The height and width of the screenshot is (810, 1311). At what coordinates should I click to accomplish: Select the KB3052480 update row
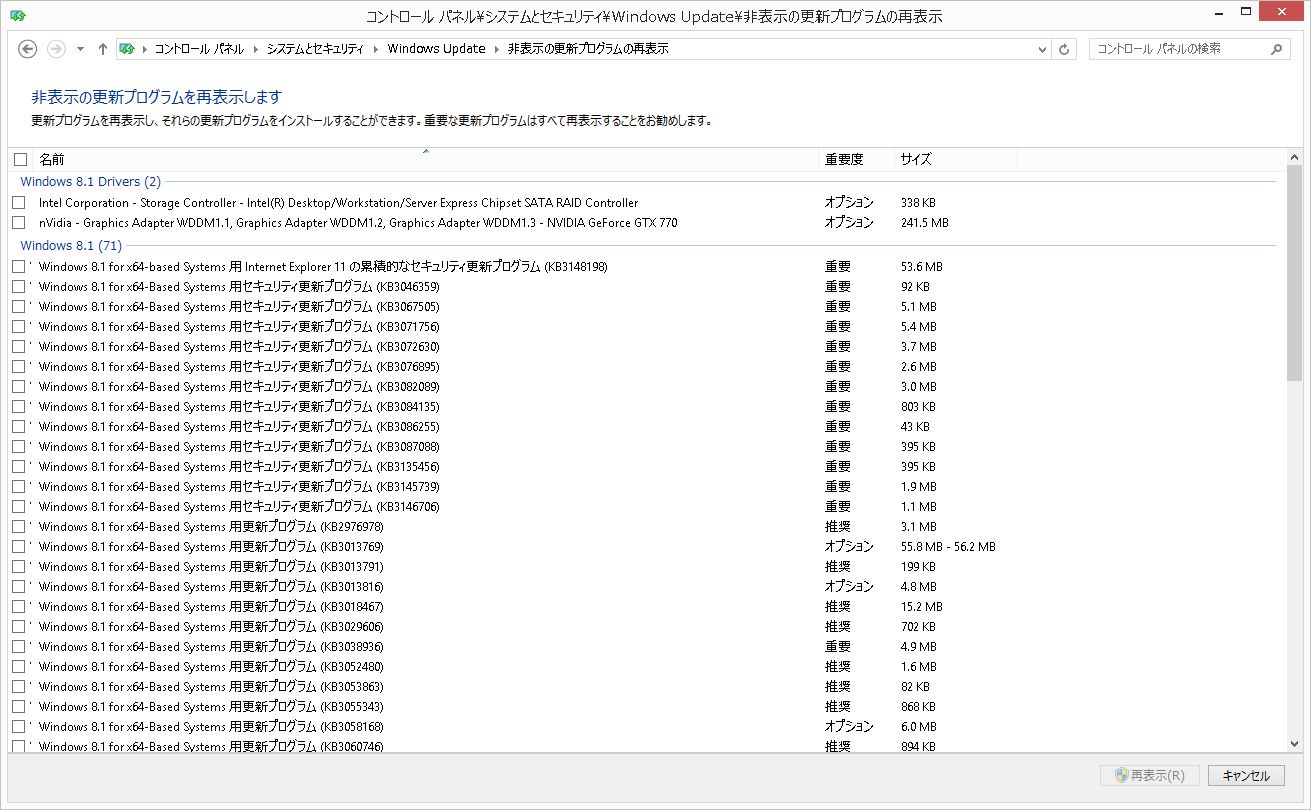pos(644,667)
